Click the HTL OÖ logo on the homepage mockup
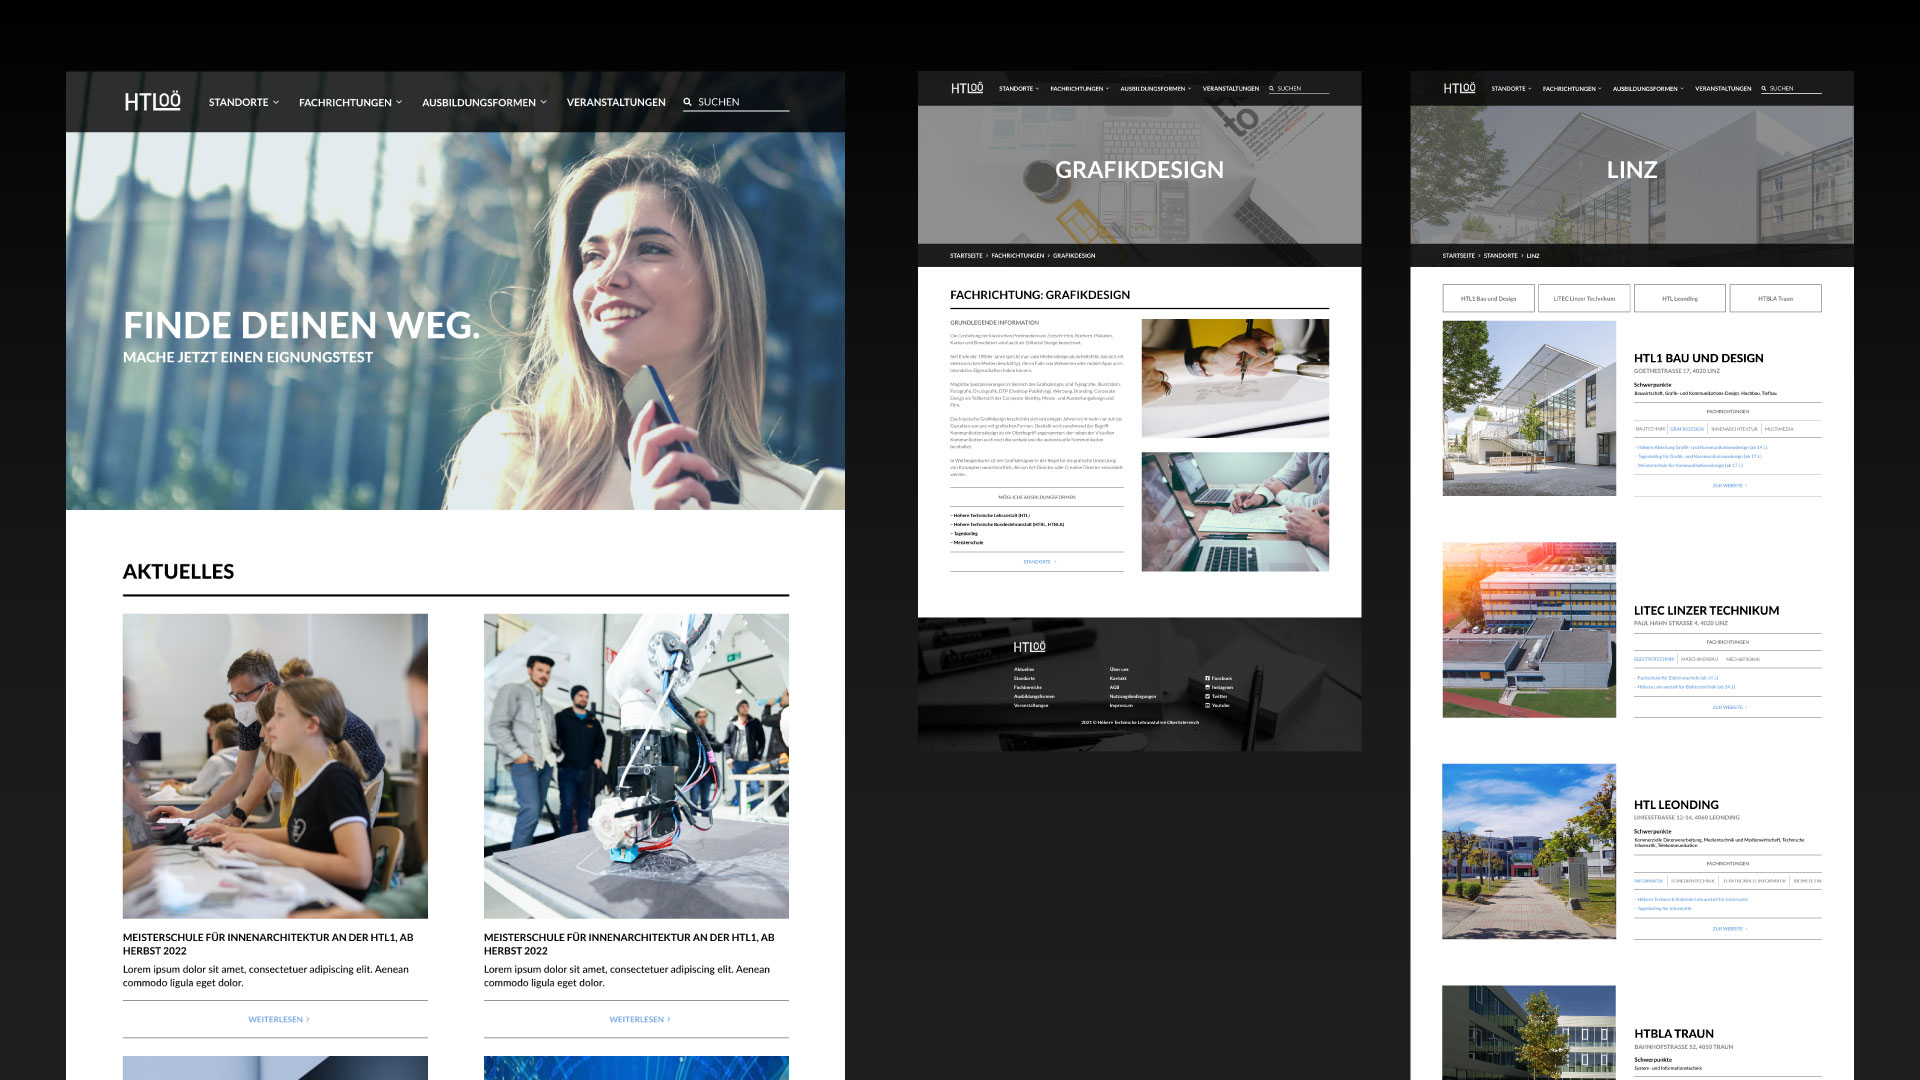This screenshot has width=1920, height=1080. [152, 101]
